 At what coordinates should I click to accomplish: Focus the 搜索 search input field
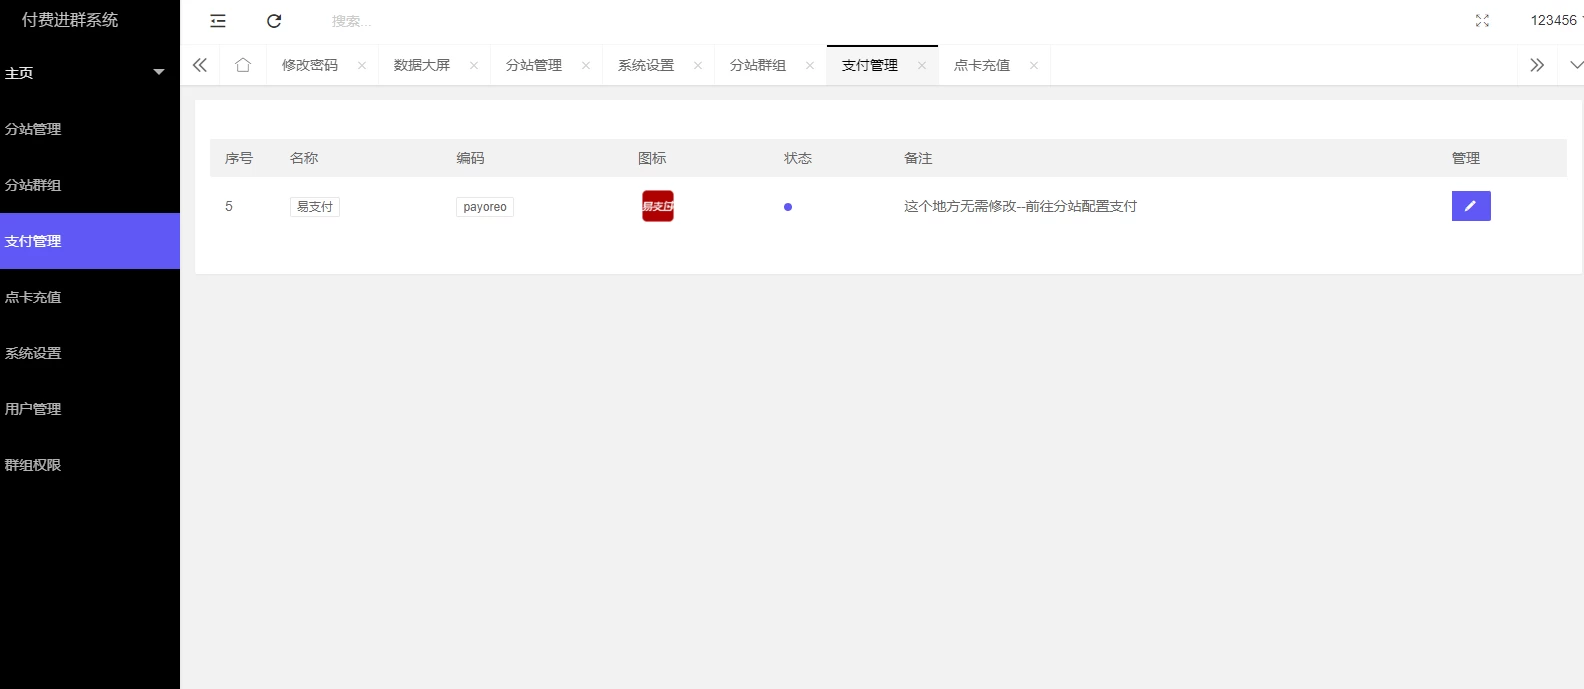point(400,21)
